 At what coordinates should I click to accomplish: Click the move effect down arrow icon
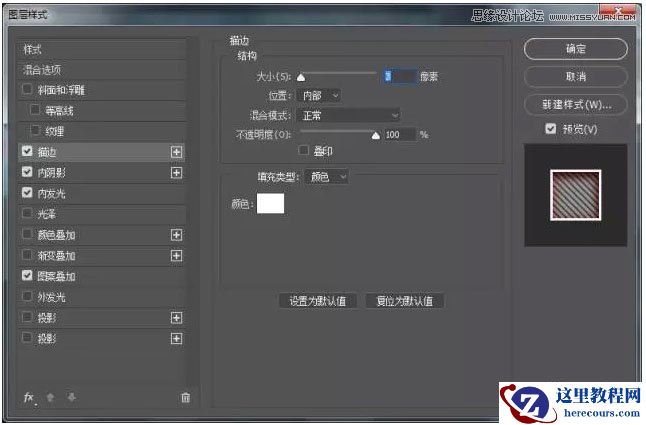tap(71, 397)
